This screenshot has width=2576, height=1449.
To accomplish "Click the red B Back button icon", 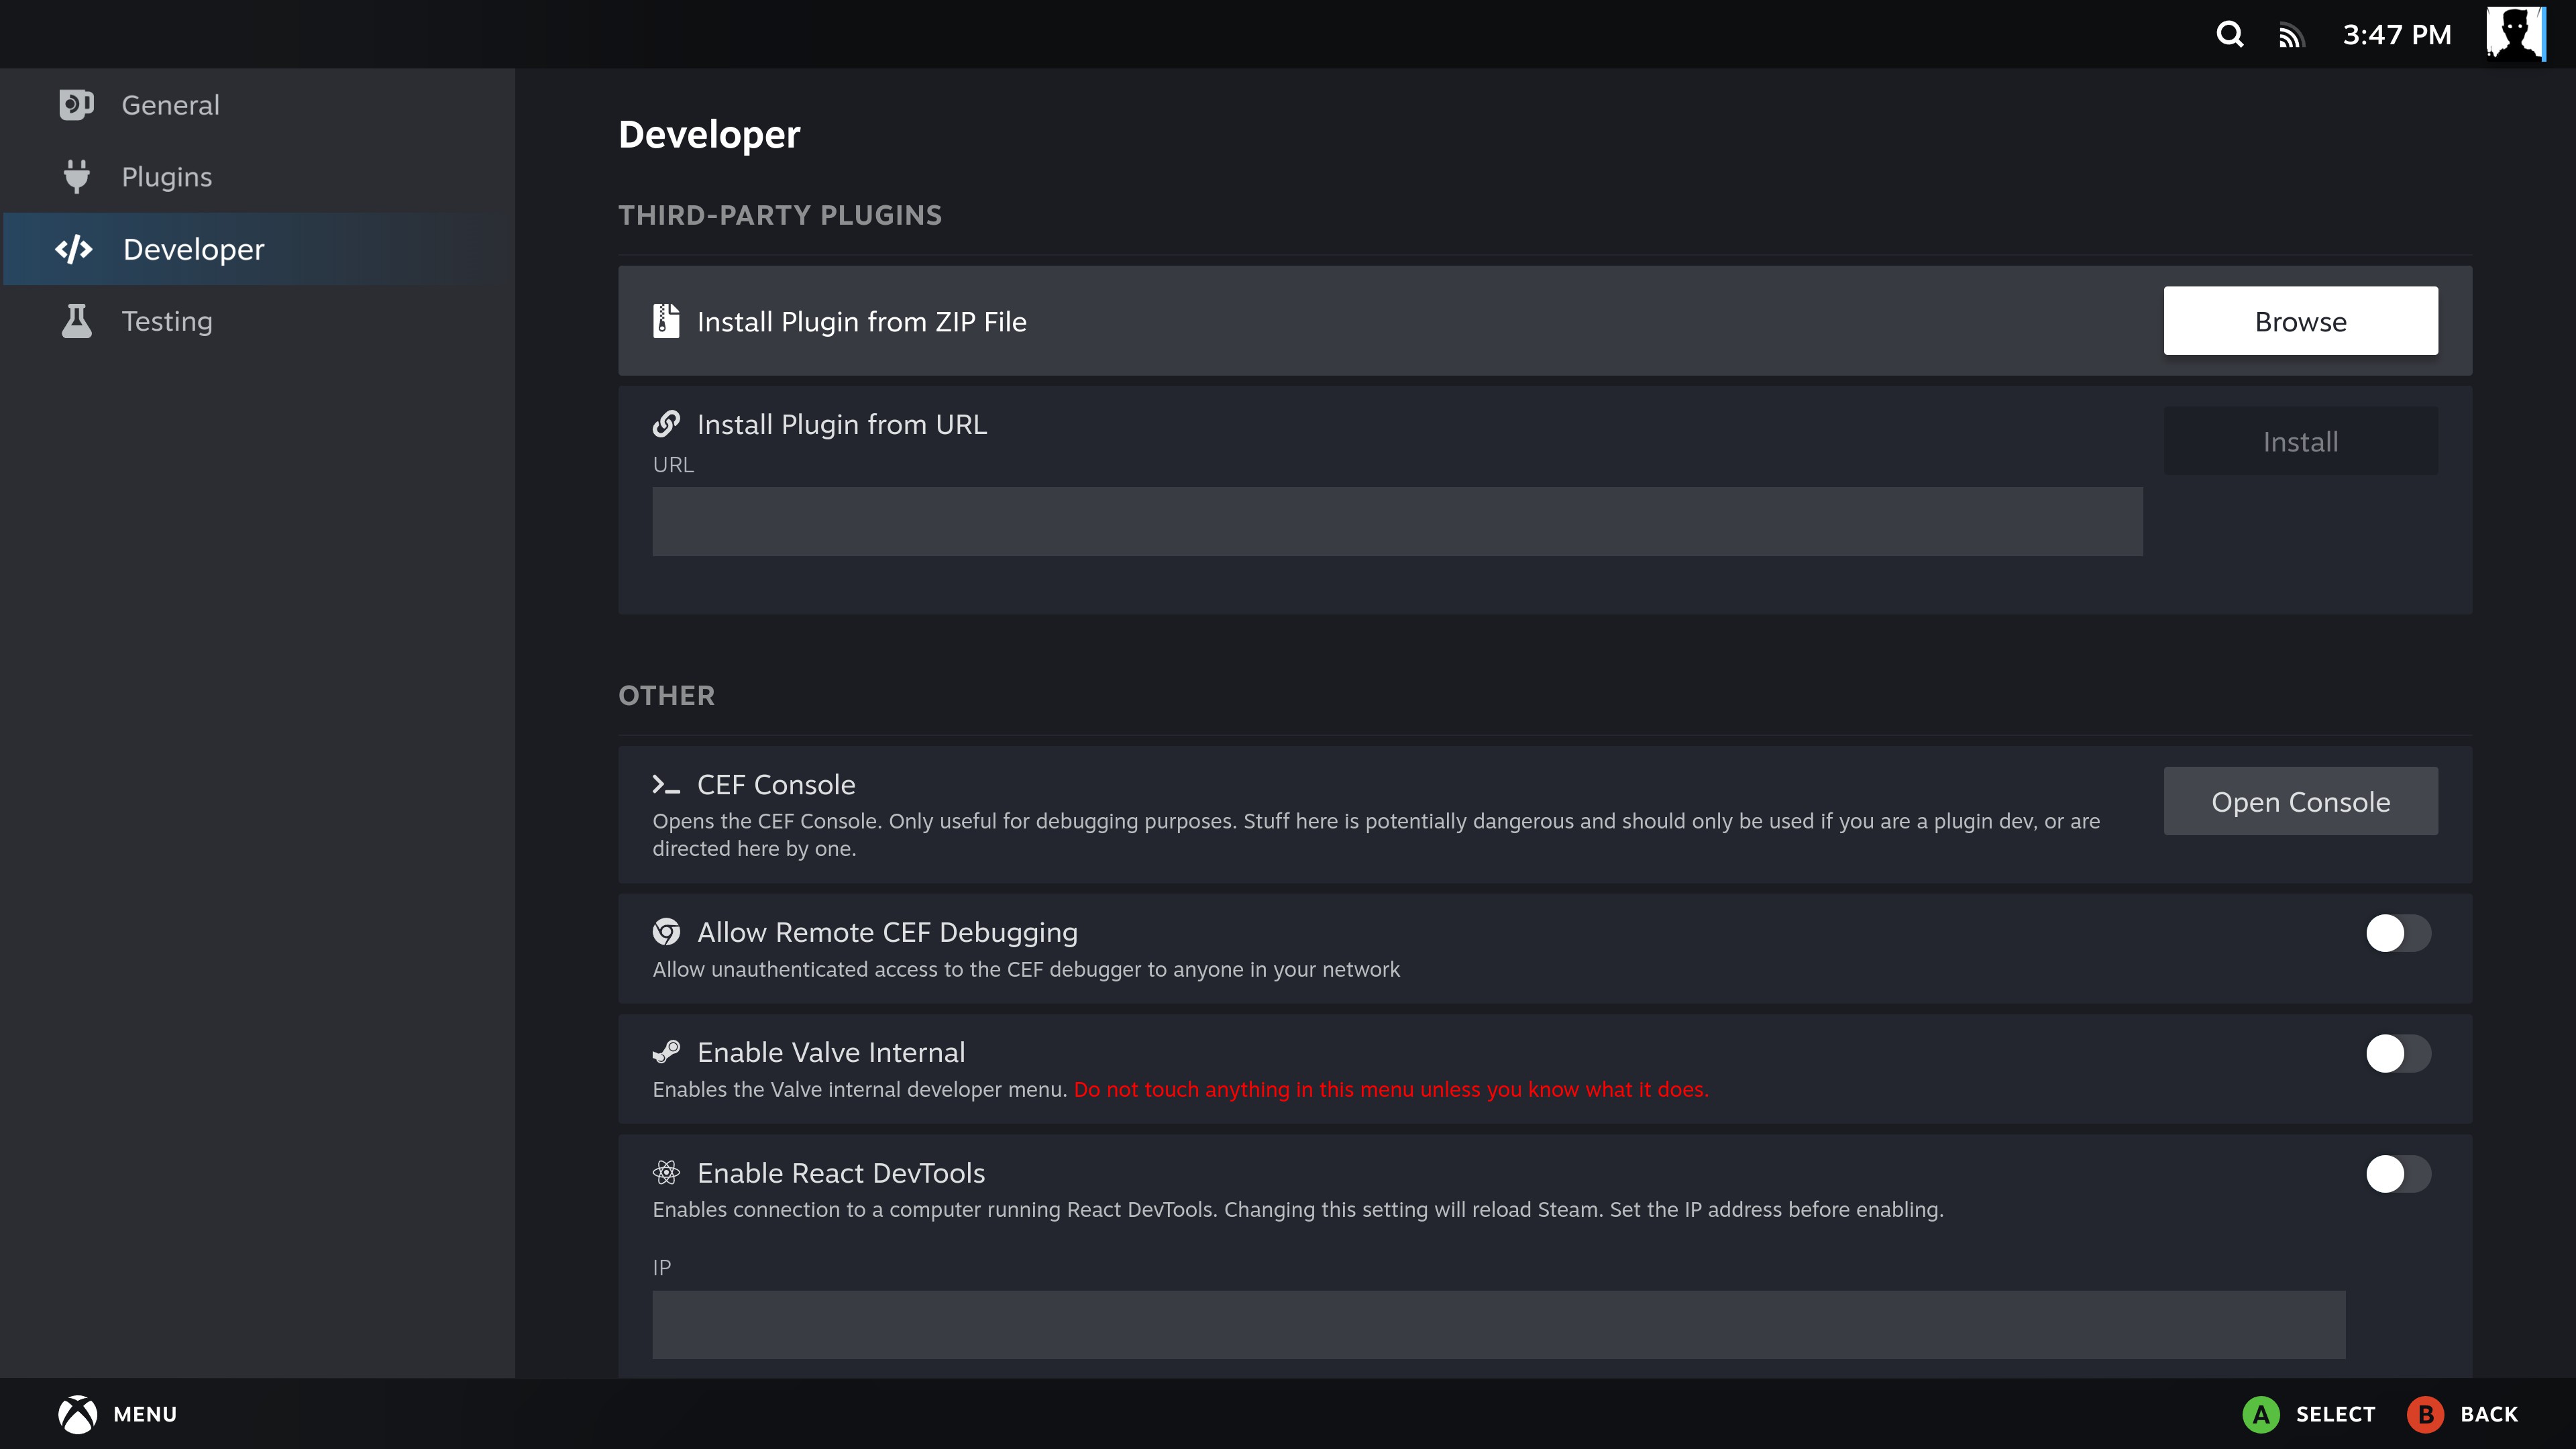I will [x=2425, y=1414].
